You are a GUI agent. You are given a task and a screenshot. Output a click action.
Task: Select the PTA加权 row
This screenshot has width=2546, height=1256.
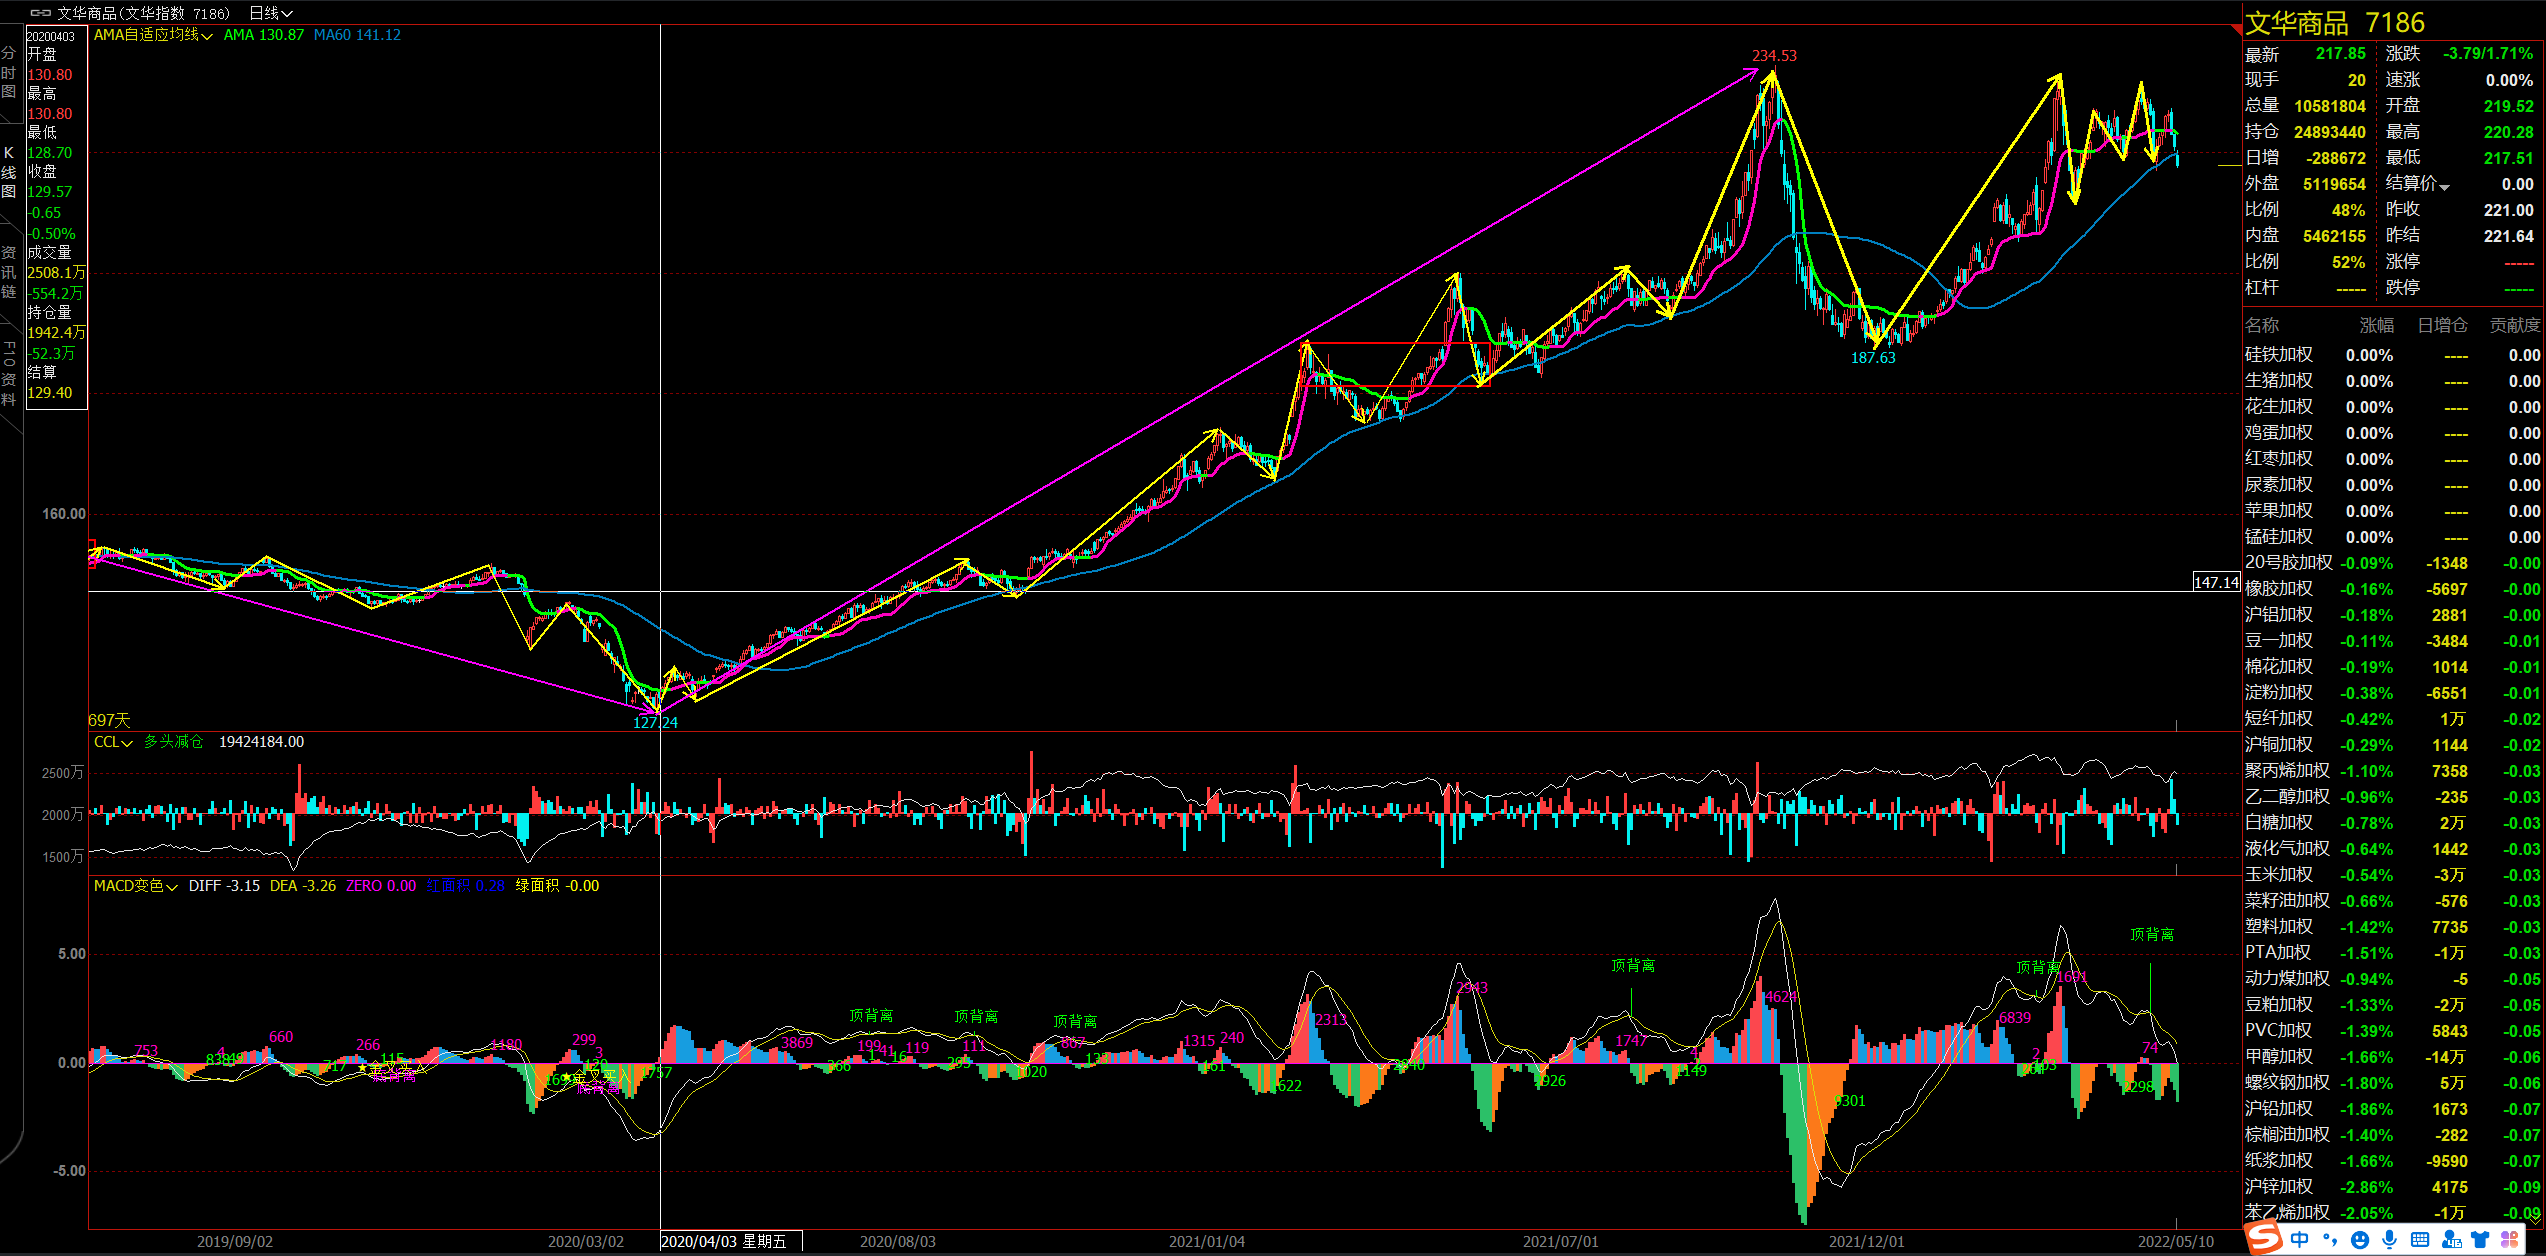click(2393, 953)
